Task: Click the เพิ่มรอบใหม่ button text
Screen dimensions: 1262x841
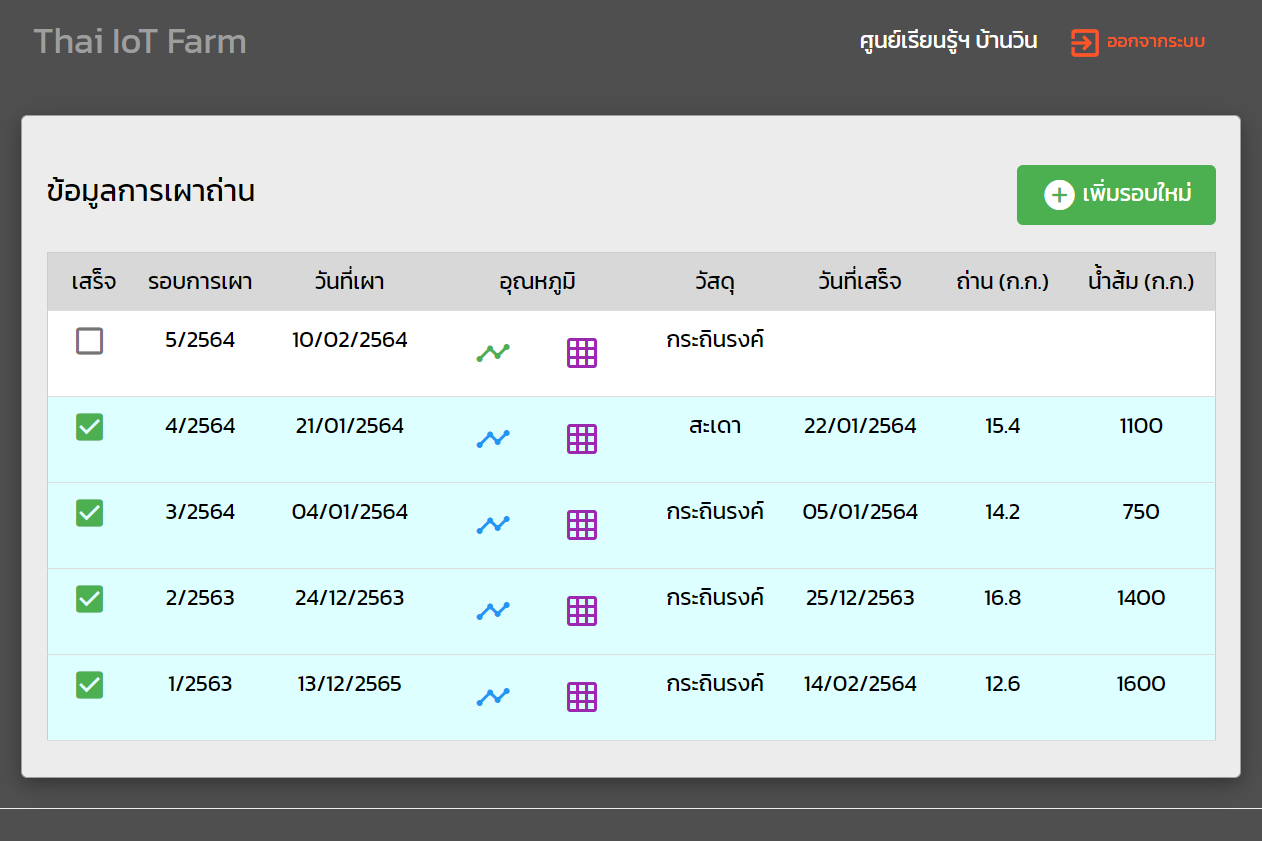Action: point(1137,194)
